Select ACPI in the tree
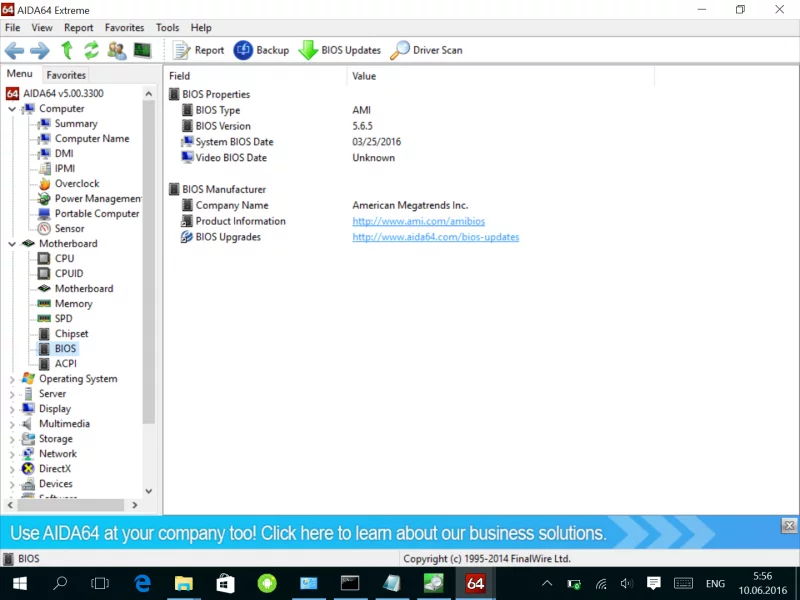 tap(66, 364)
